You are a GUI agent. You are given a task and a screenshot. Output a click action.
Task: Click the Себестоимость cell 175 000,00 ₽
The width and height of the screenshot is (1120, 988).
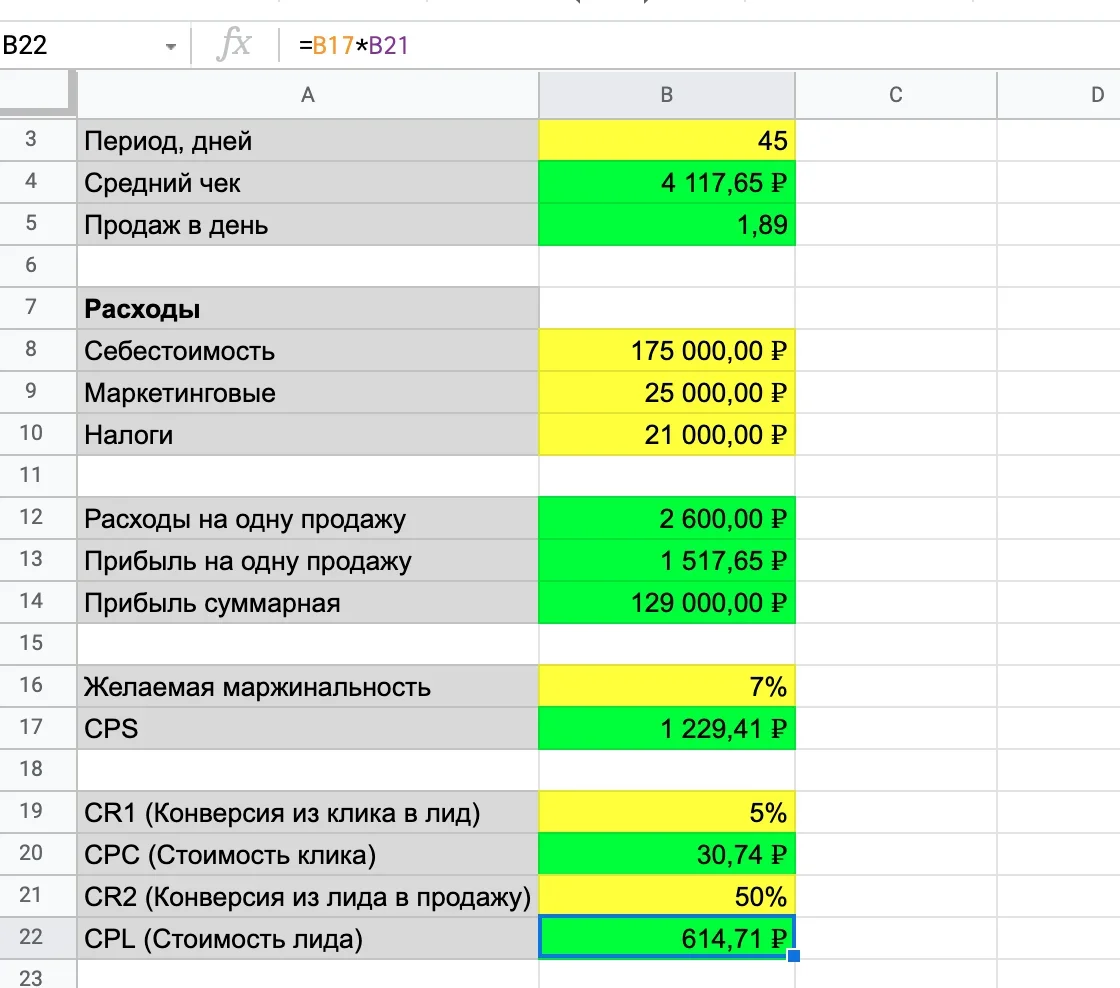pyautogui.click(x=666, y=351)
